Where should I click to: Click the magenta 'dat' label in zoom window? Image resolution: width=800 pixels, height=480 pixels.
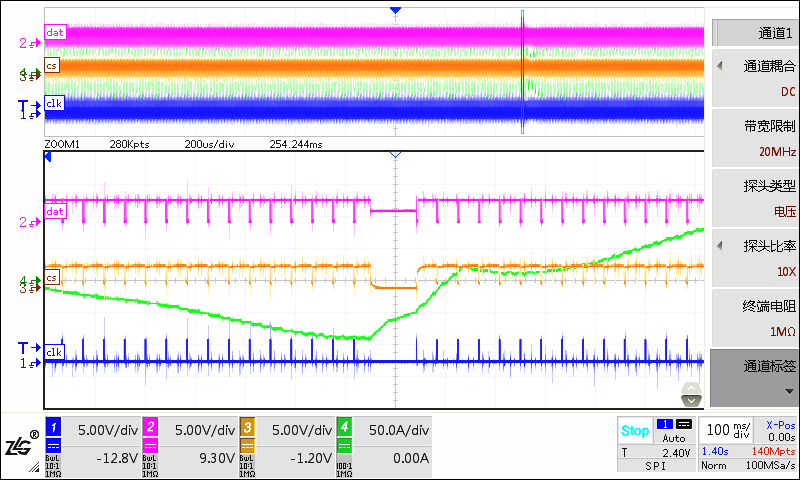55,211
